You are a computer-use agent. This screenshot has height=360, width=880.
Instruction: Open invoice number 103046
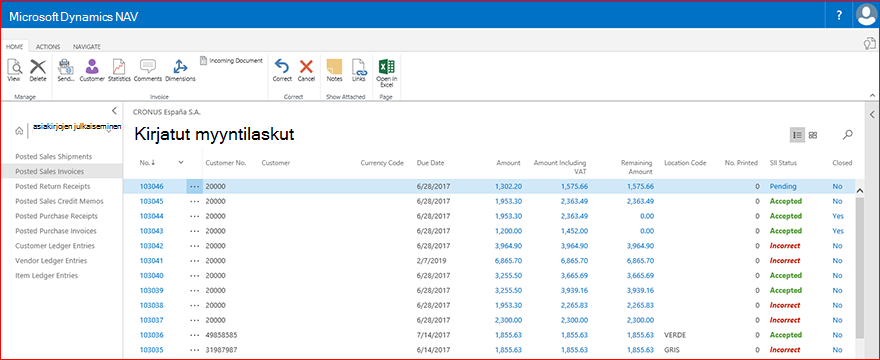(x=152, y=186)
